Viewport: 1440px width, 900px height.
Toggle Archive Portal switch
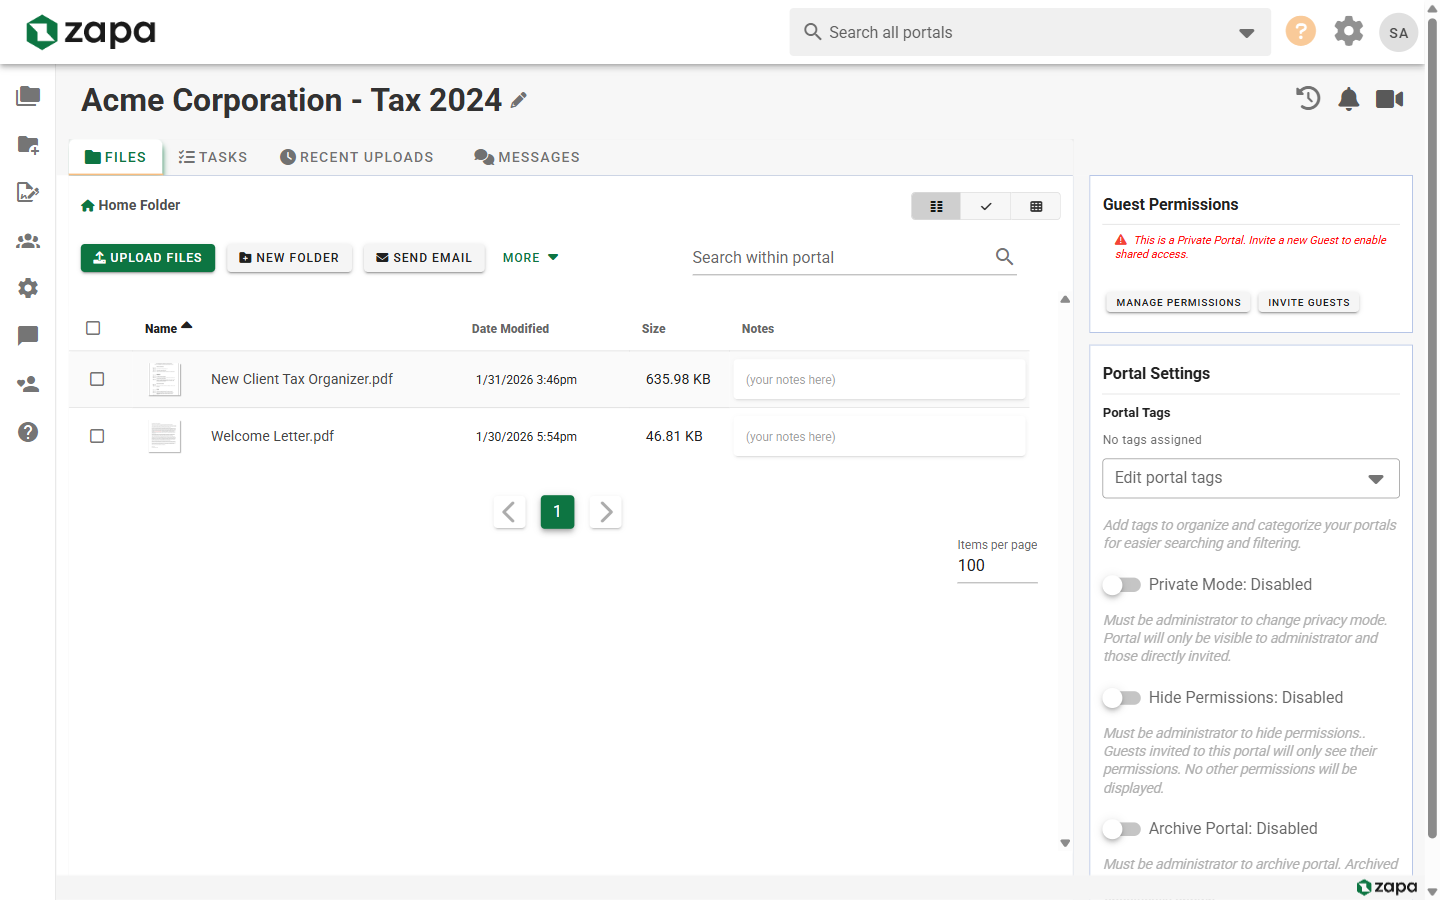coord(1121,829)
